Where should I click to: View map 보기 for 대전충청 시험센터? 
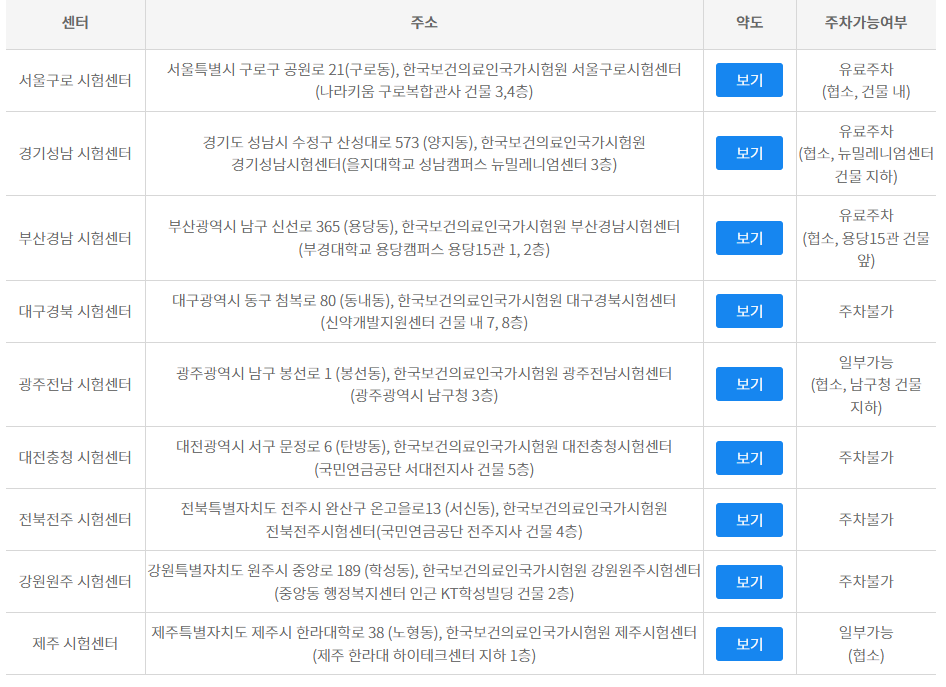(749, 458)
